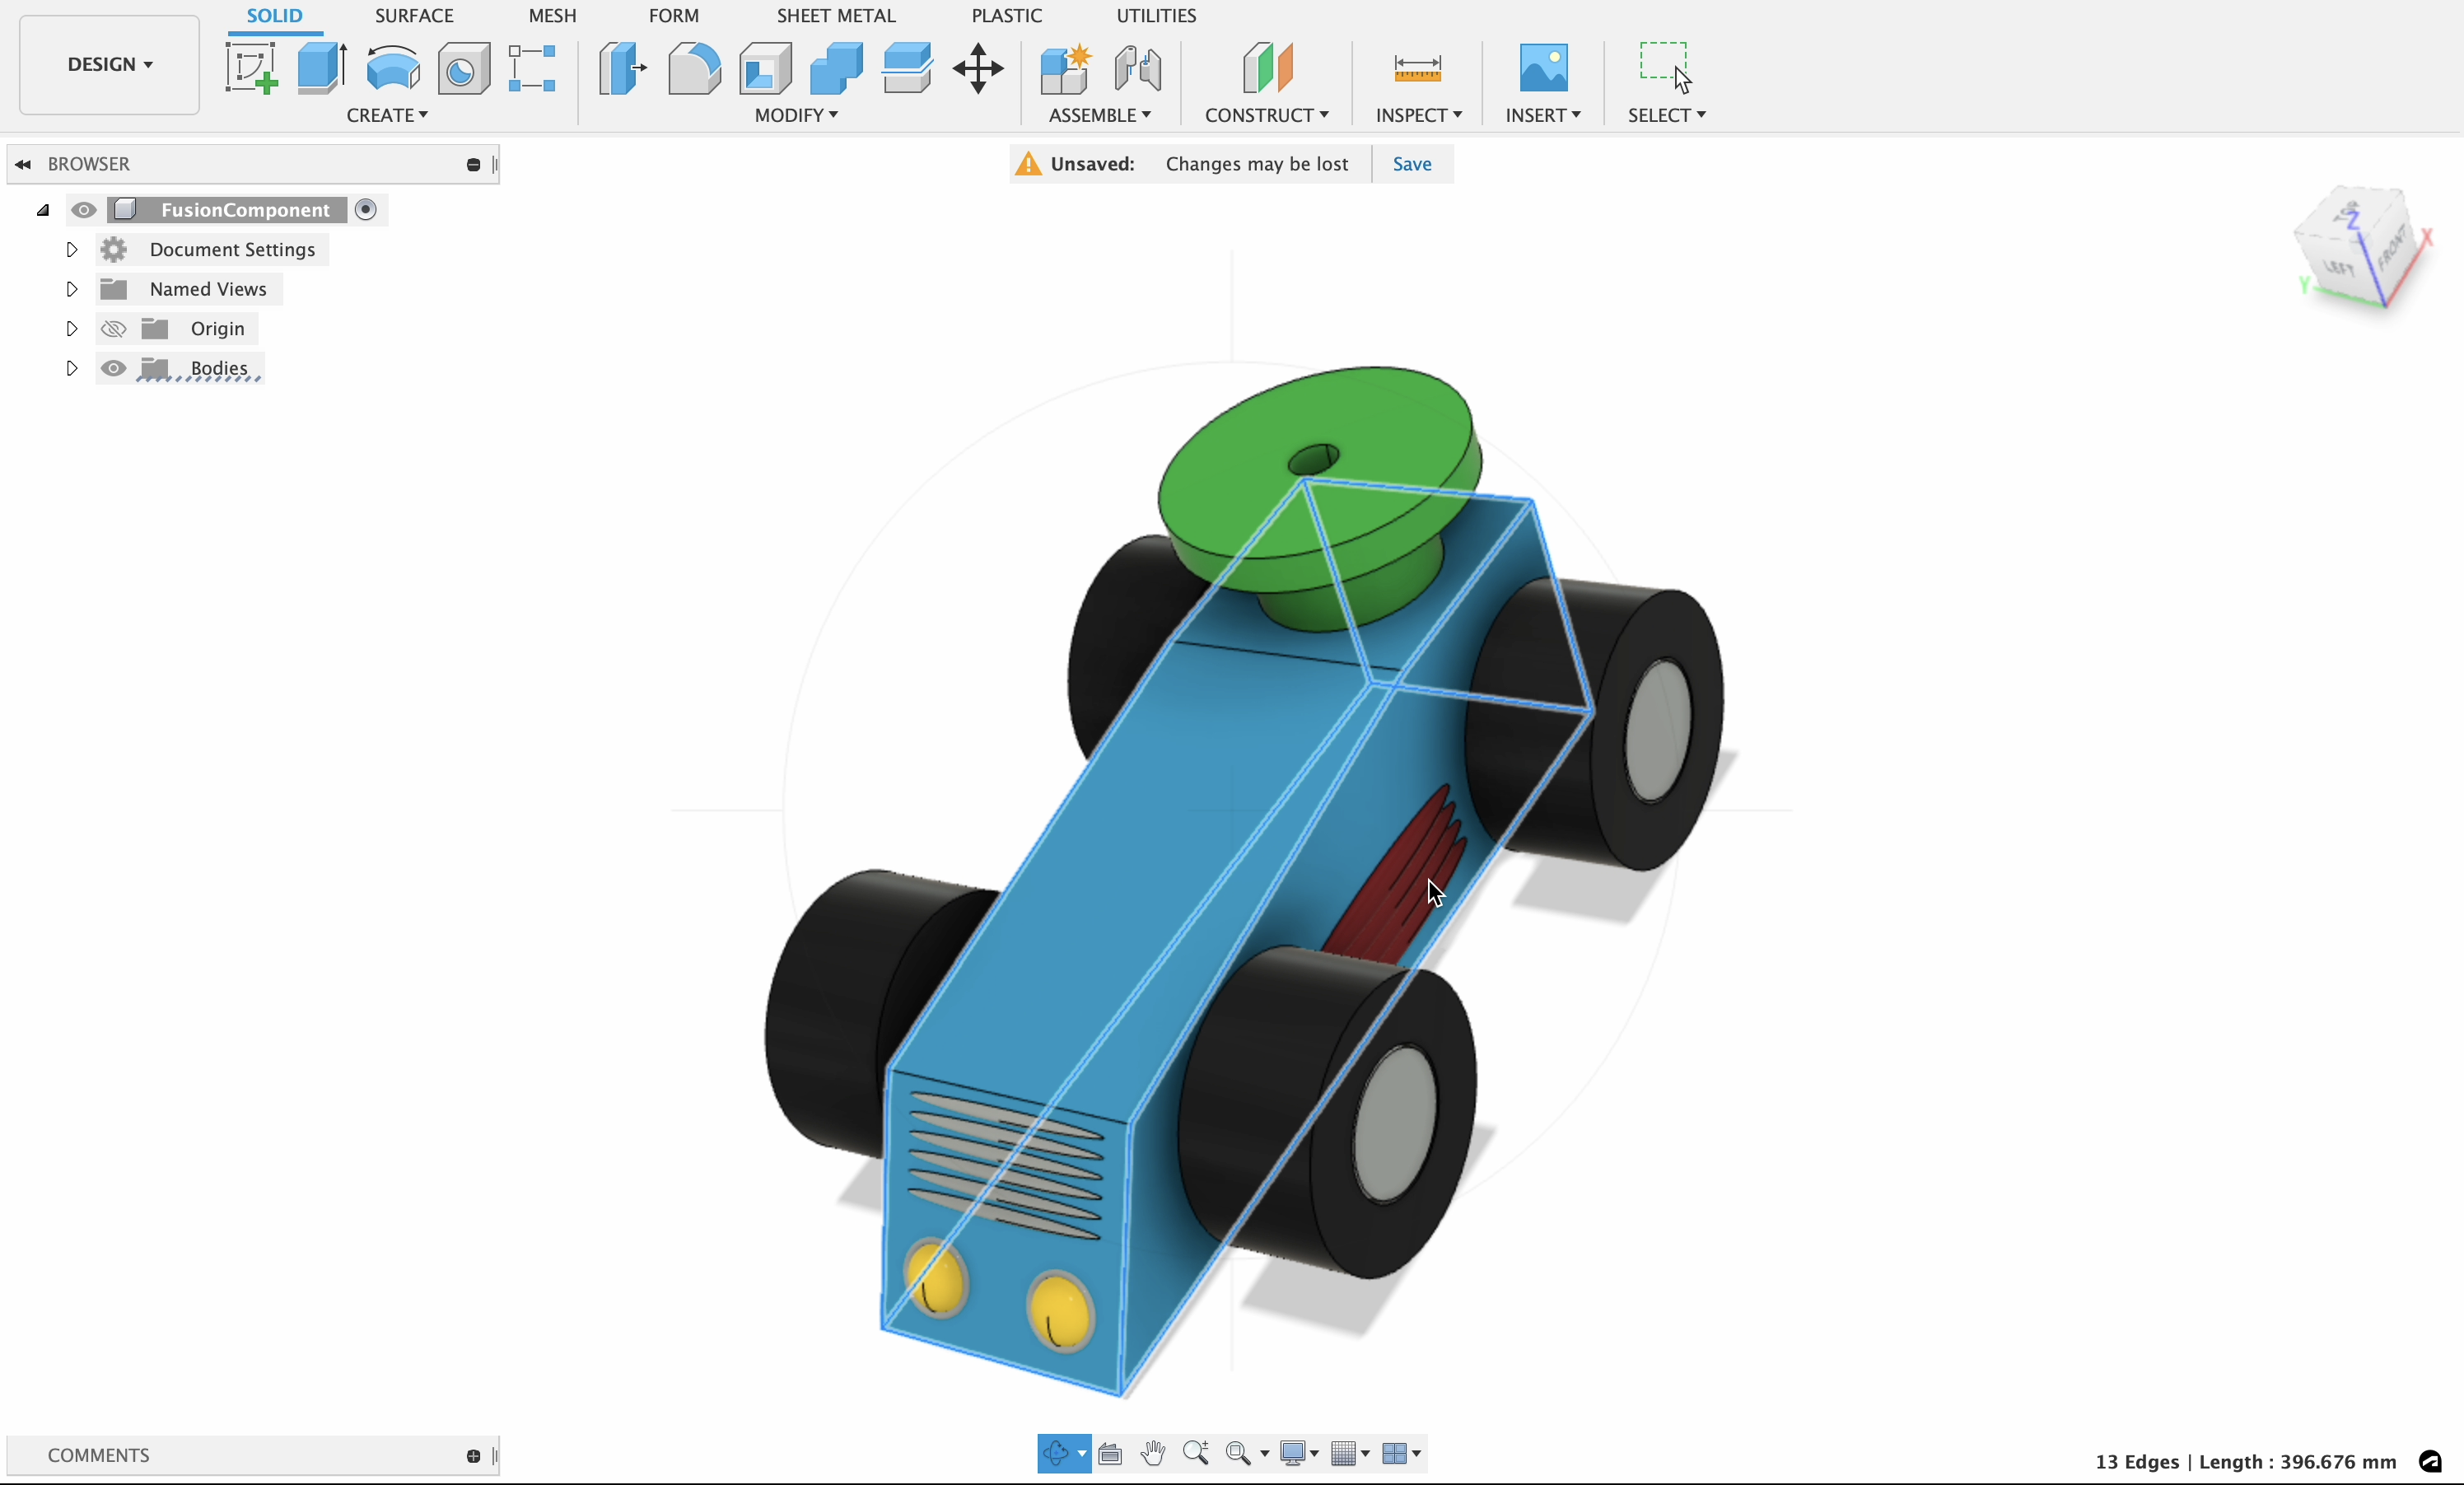Viewport: 2464px width, 1485px height.
Task: Expand the Bodies folder node
Action: pyautogui.click(x=71, y=368)
